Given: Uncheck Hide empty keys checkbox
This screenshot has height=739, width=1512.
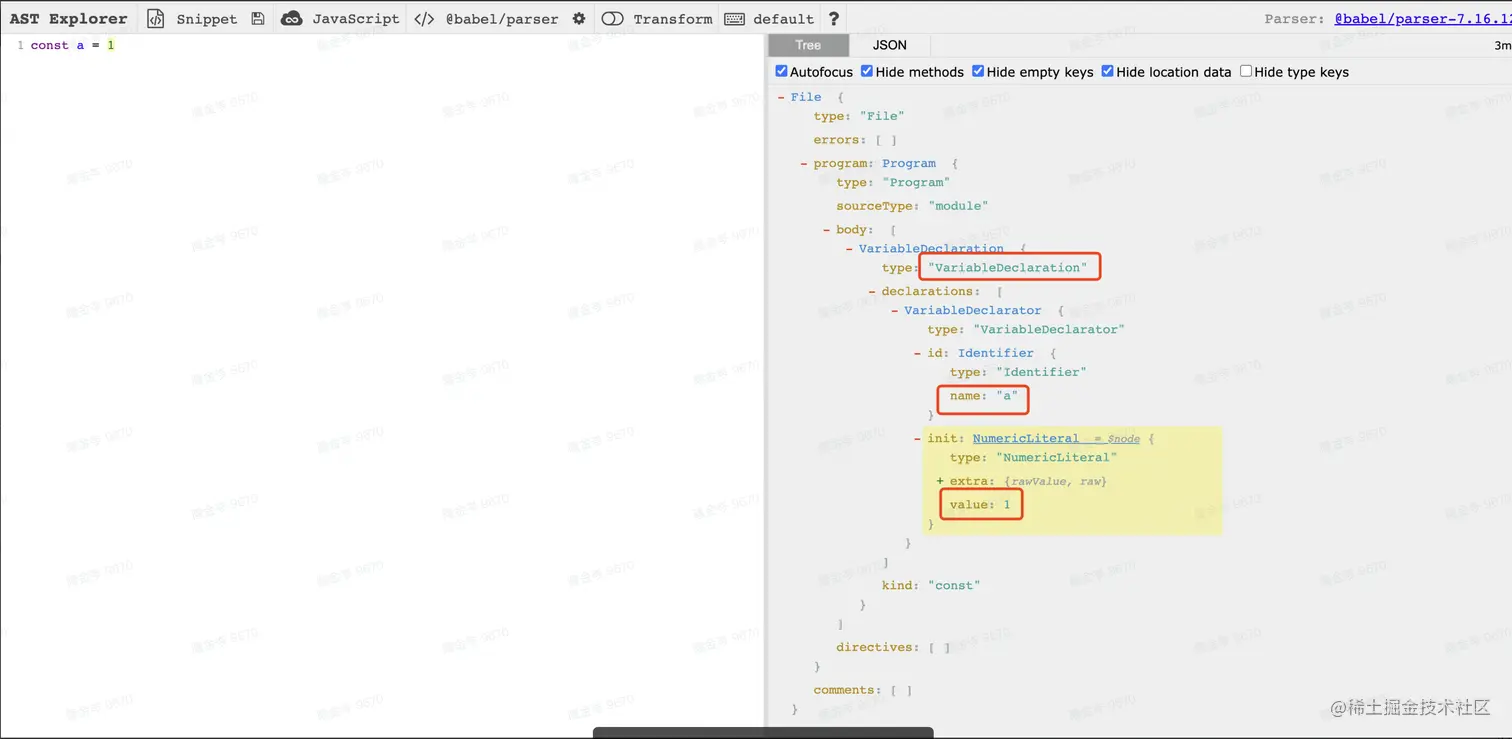Looking at the screenshot, I should pyautogui.click(x=978, y=71).
